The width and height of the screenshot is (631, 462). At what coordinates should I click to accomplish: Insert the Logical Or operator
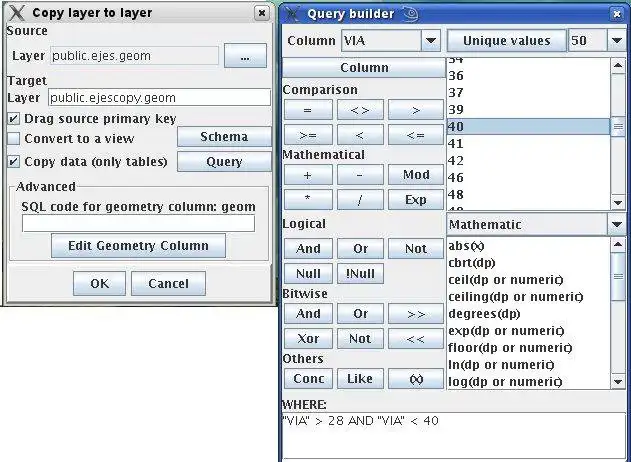[360, 249]
